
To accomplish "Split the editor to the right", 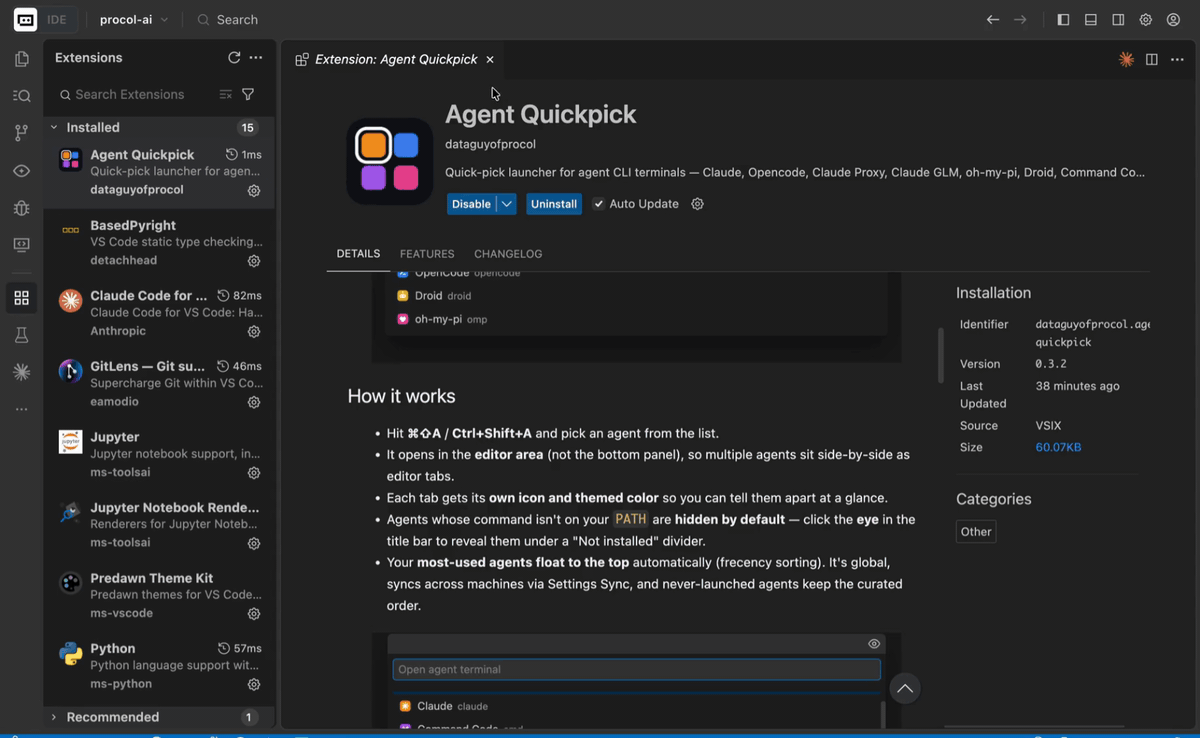I will click(1152, 60).
